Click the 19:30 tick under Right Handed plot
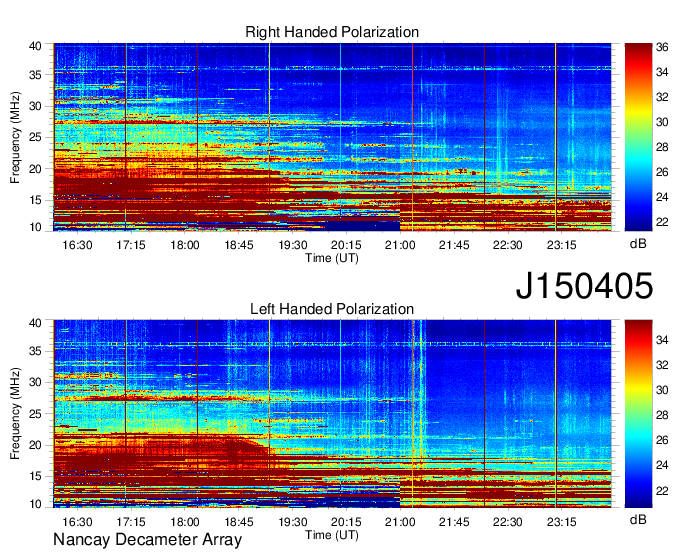The height and width of the screenshot is (552, 680). tap(292, 245)
